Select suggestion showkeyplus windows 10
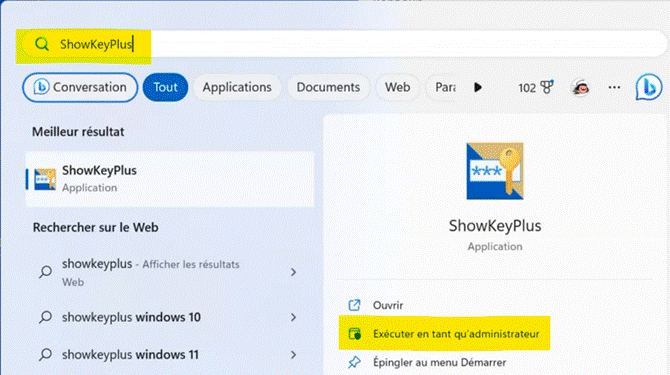Screen dimensions: 670x375 point(170,317)
